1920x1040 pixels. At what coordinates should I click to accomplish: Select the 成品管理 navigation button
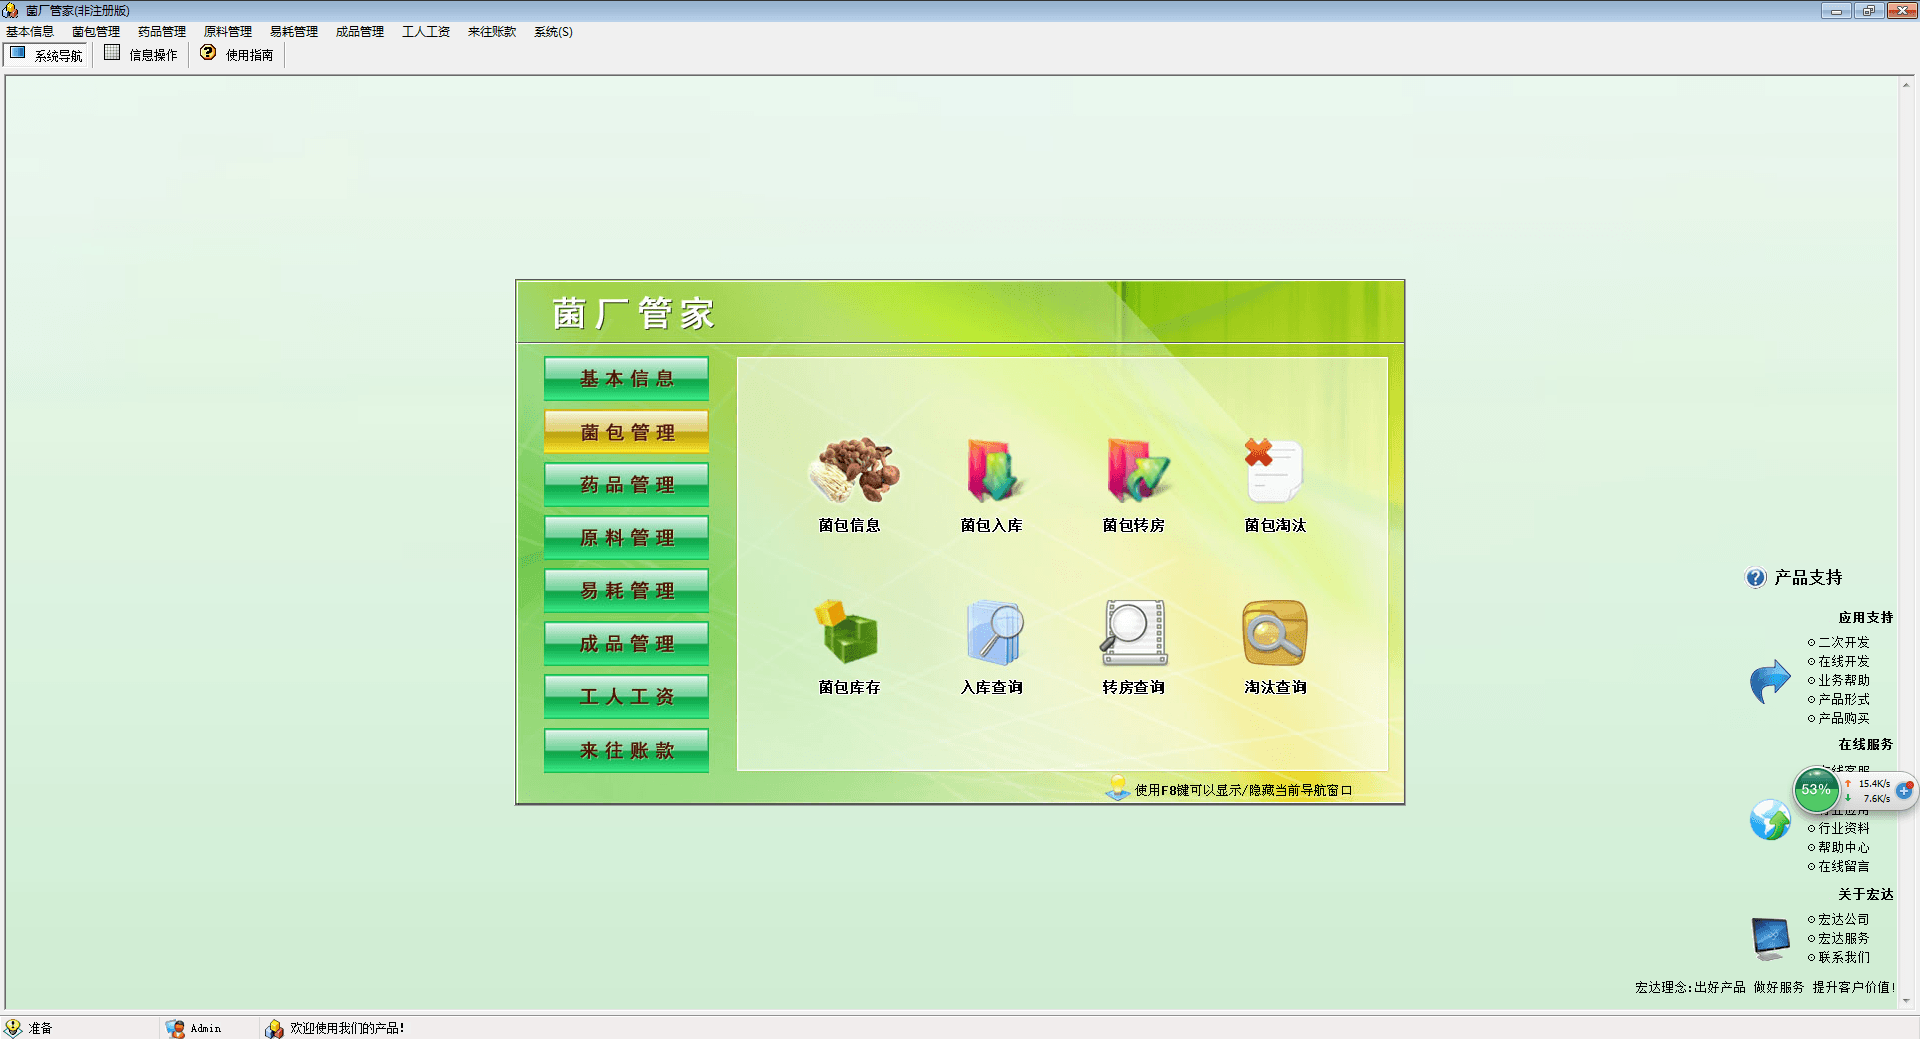[627, 644]
